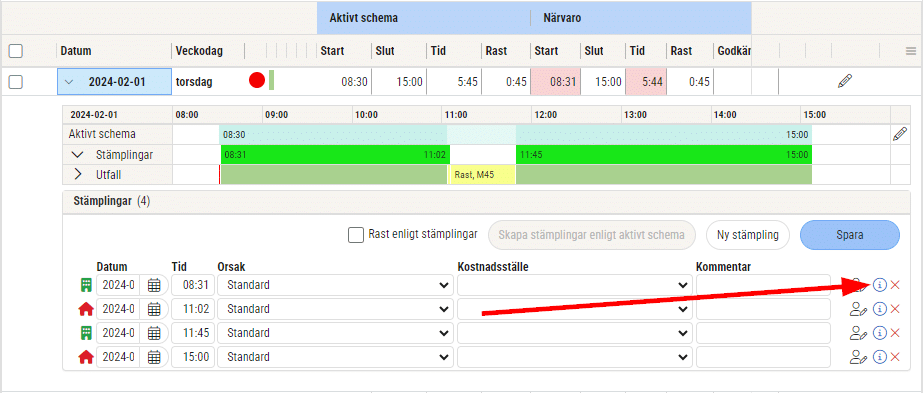Click the Kommentar field for the 11:45 stamp
The image size is (923, 393).
pos(763,333)
